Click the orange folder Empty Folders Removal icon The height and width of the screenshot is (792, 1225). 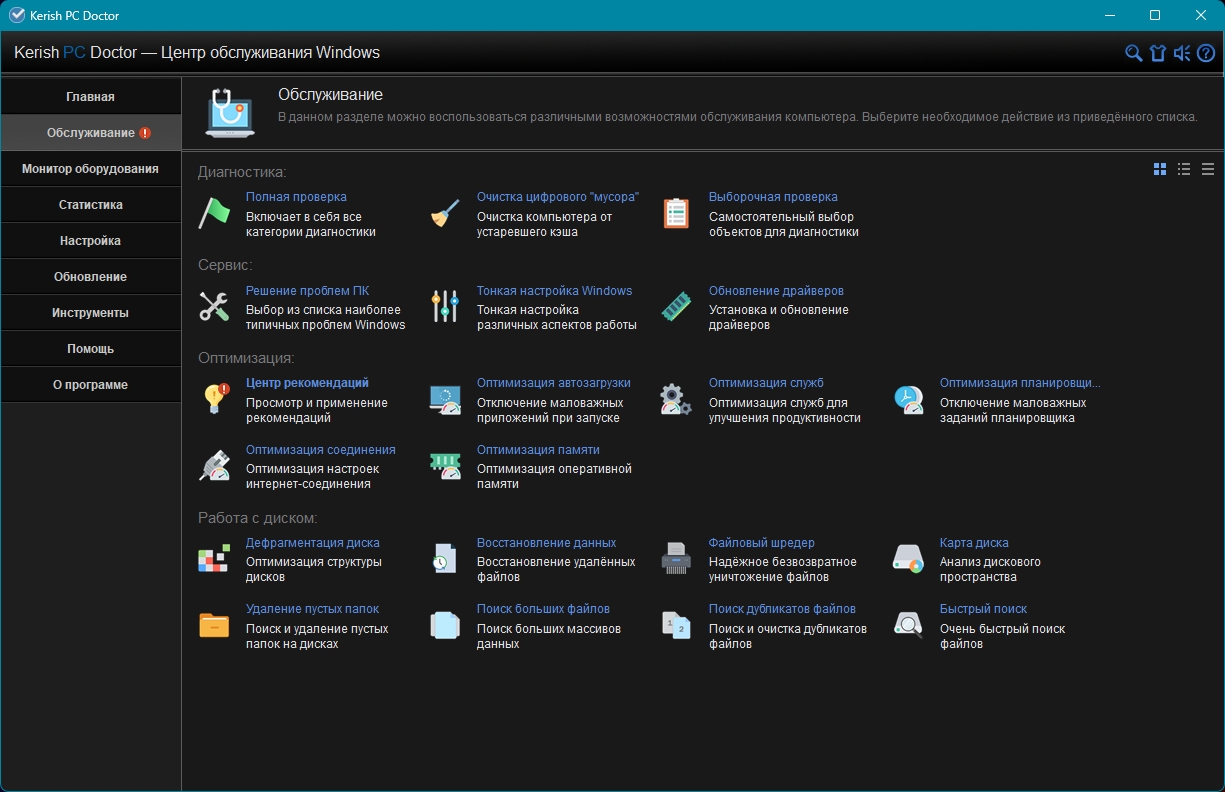(x=215, y=625)
